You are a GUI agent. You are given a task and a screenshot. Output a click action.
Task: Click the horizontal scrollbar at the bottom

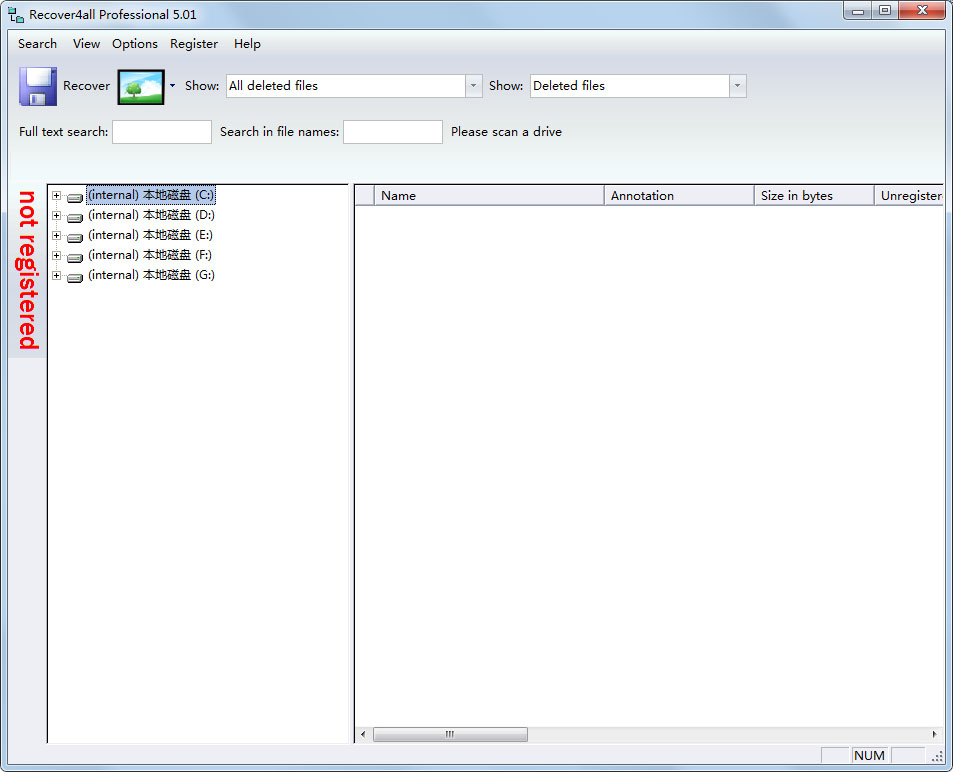click(450, 733)
